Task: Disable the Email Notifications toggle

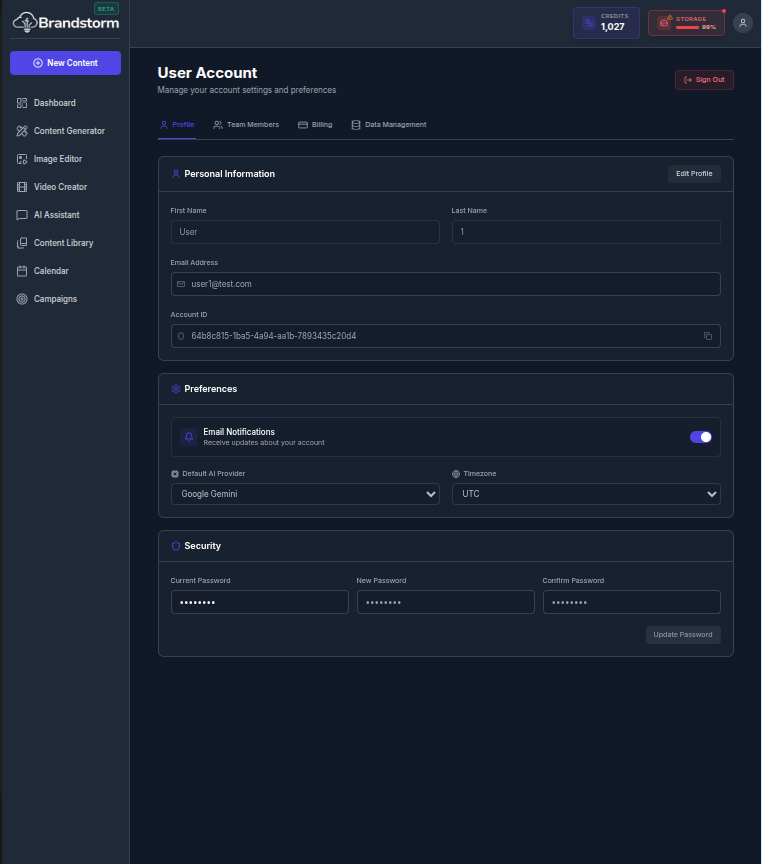Action: click(700, 437)
